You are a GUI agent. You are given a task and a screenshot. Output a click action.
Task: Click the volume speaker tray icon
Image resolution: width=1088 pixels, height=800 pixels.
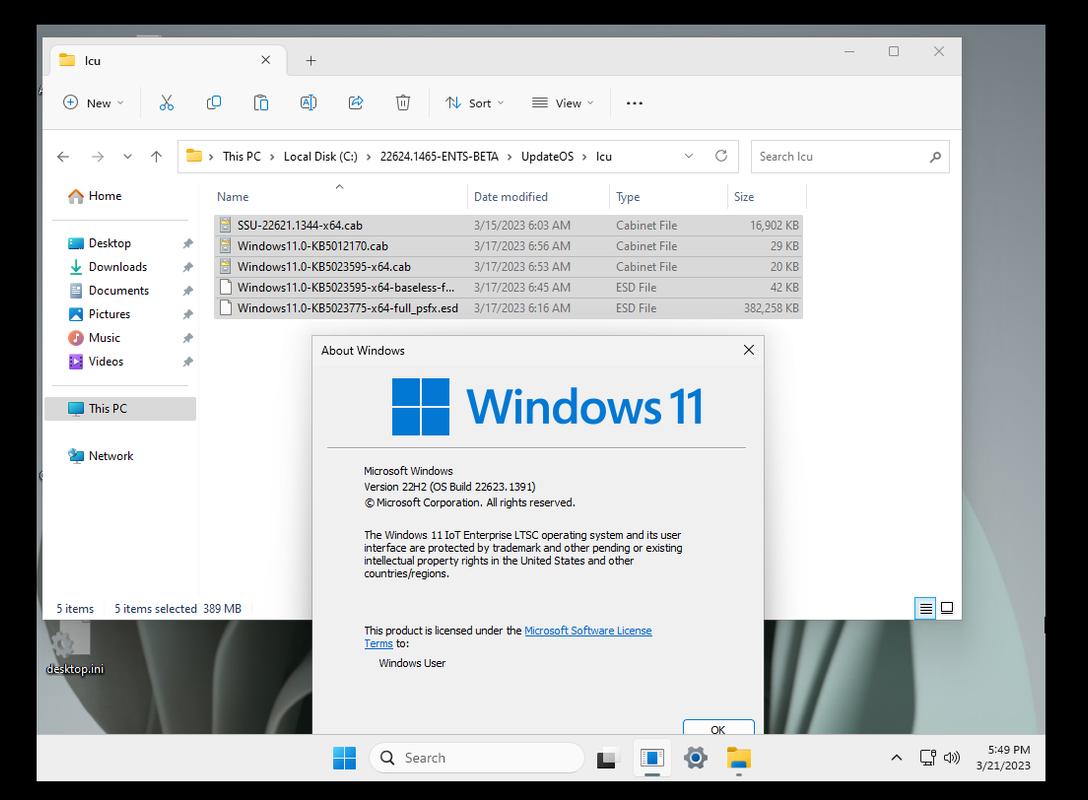(951, 758)
